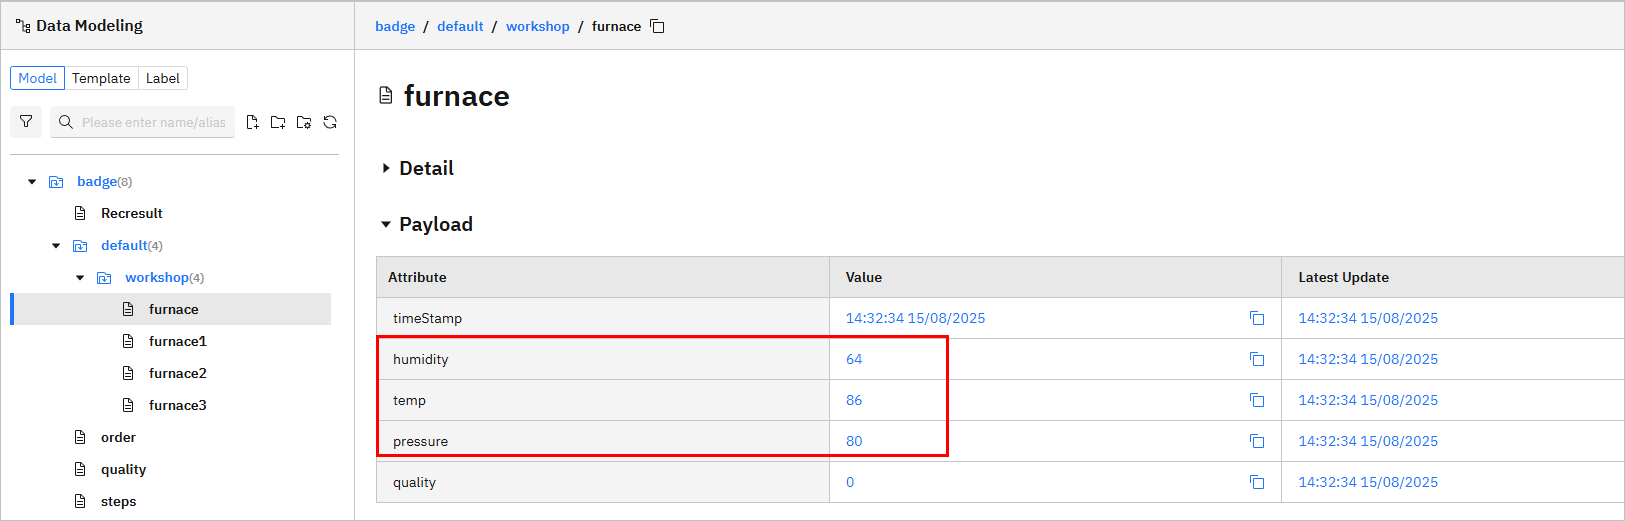This screenshot has height=521, width=1625.
Task: Collapse the badge tree node
Action: coord(32,182)
